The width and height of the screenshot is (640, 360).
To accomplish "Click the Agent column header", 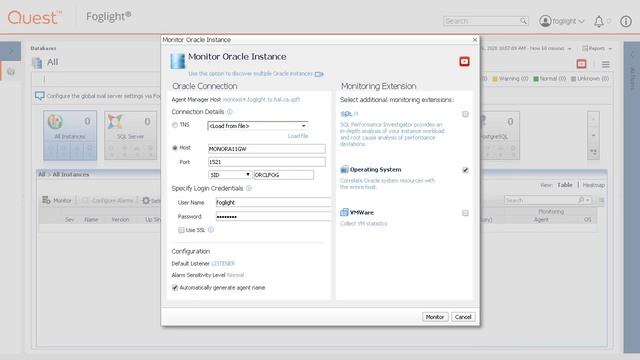I will point(541,220).
